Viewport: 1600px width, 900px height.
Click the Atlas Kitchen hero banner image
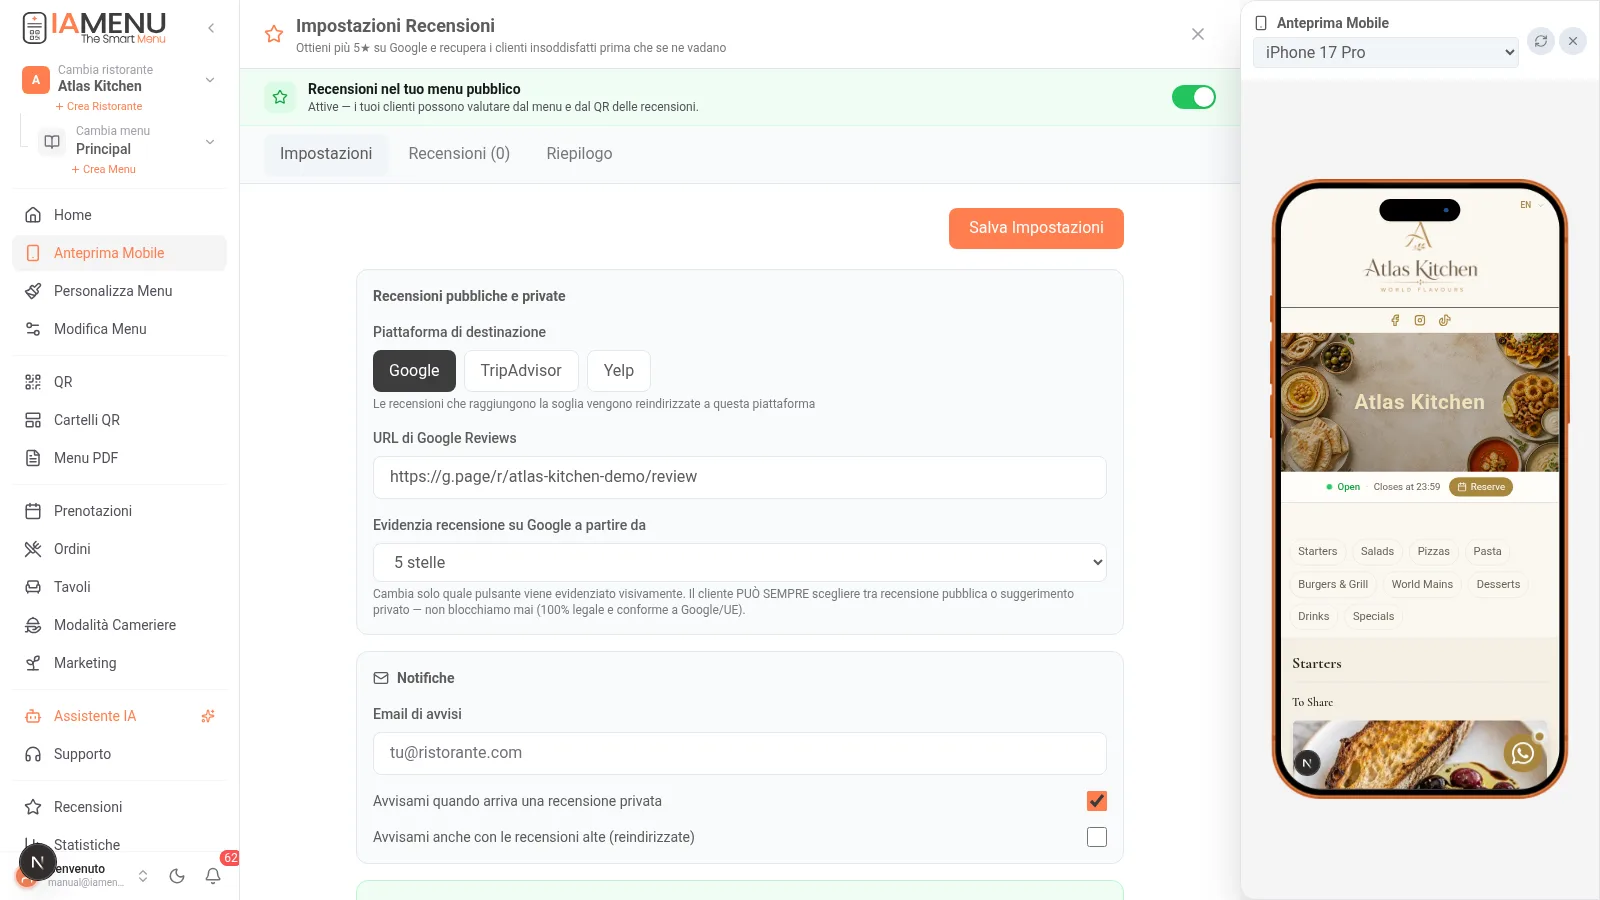tap(1420, 402)
